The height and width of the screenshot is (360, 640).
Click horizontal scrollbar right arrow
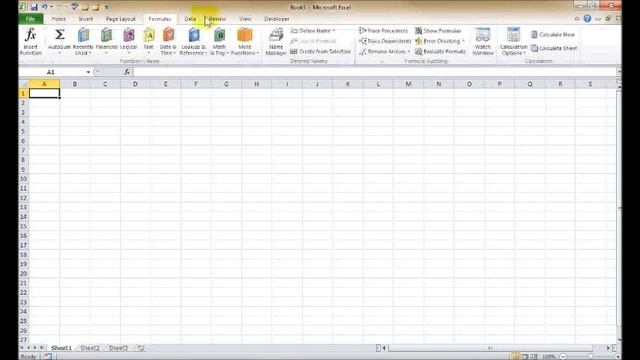pyautogui.click(x=608, y=348)
